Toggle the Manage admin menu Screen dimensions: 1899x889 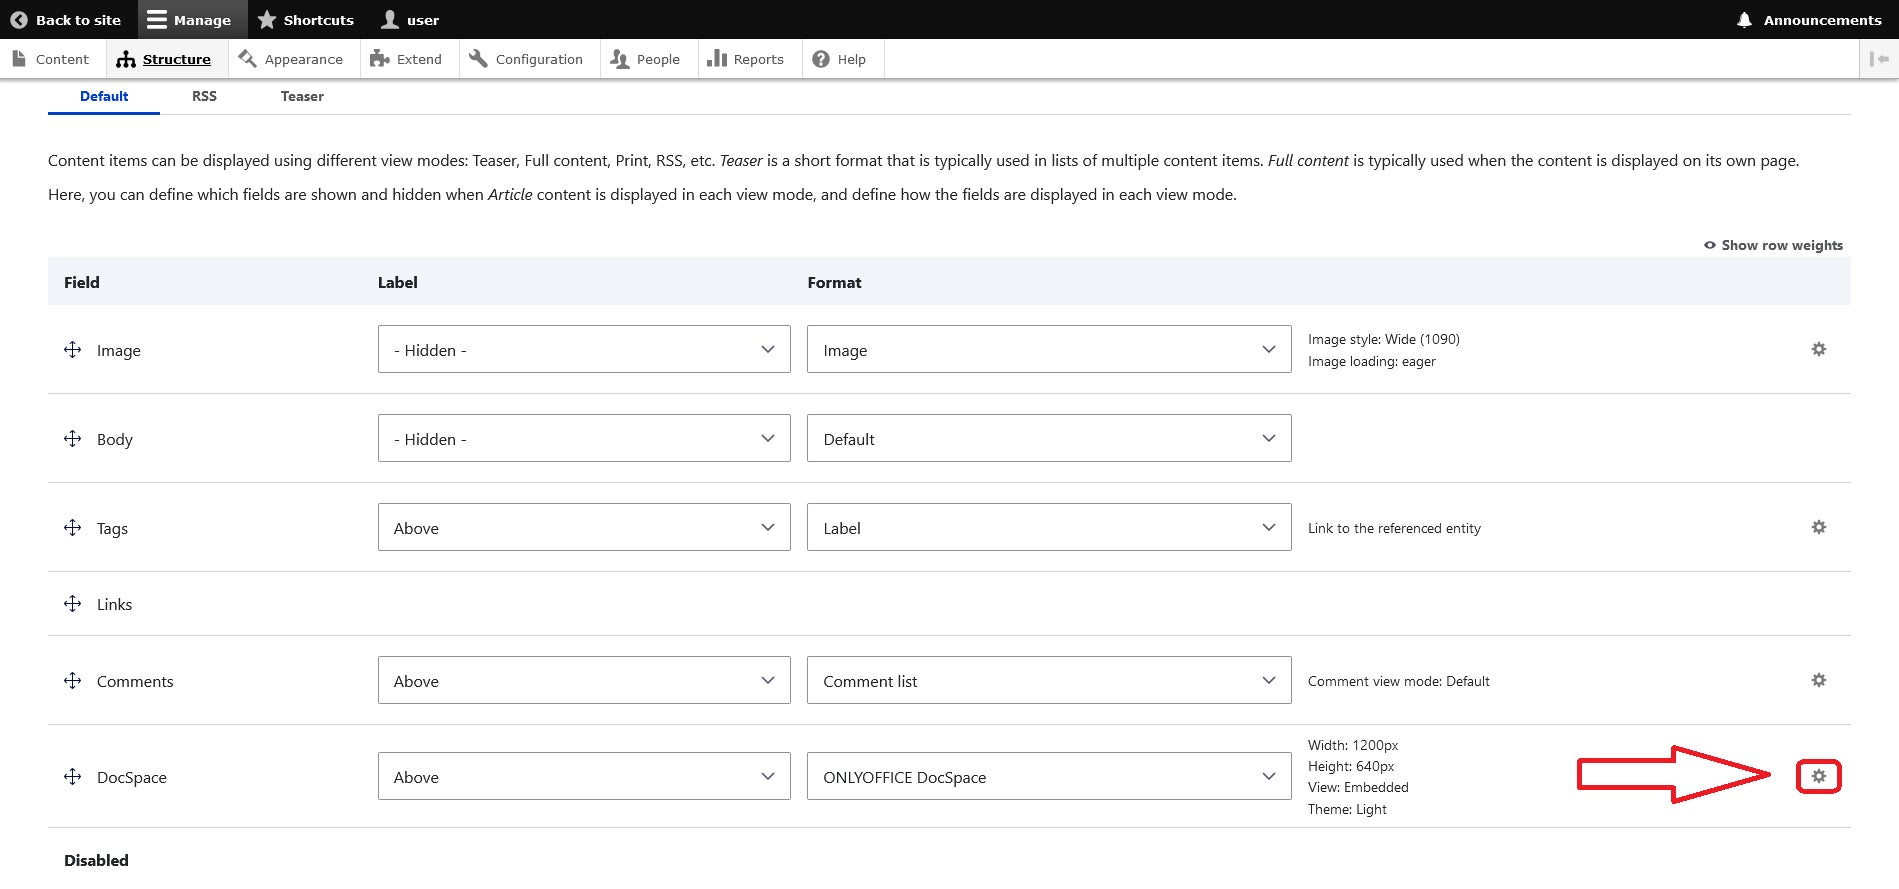click(189, 20)
